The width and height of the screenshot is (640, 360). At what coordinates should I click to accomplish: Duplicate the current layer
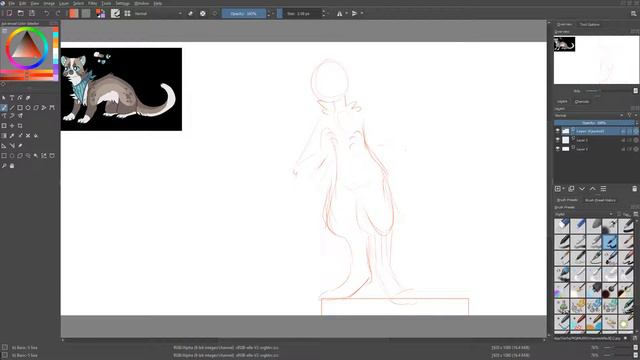point(571,189)
